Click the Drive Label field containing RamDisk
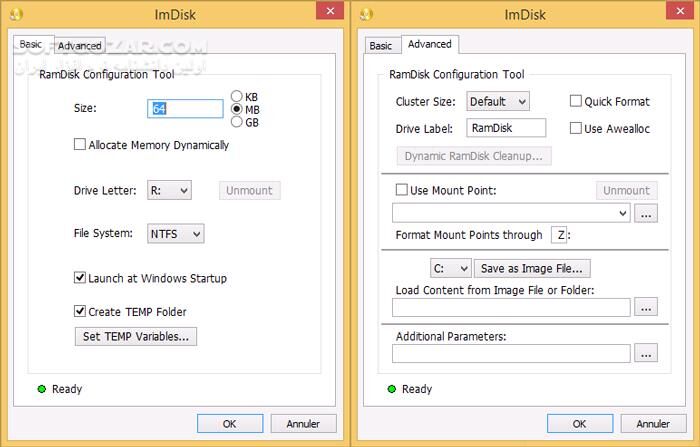 506,128
